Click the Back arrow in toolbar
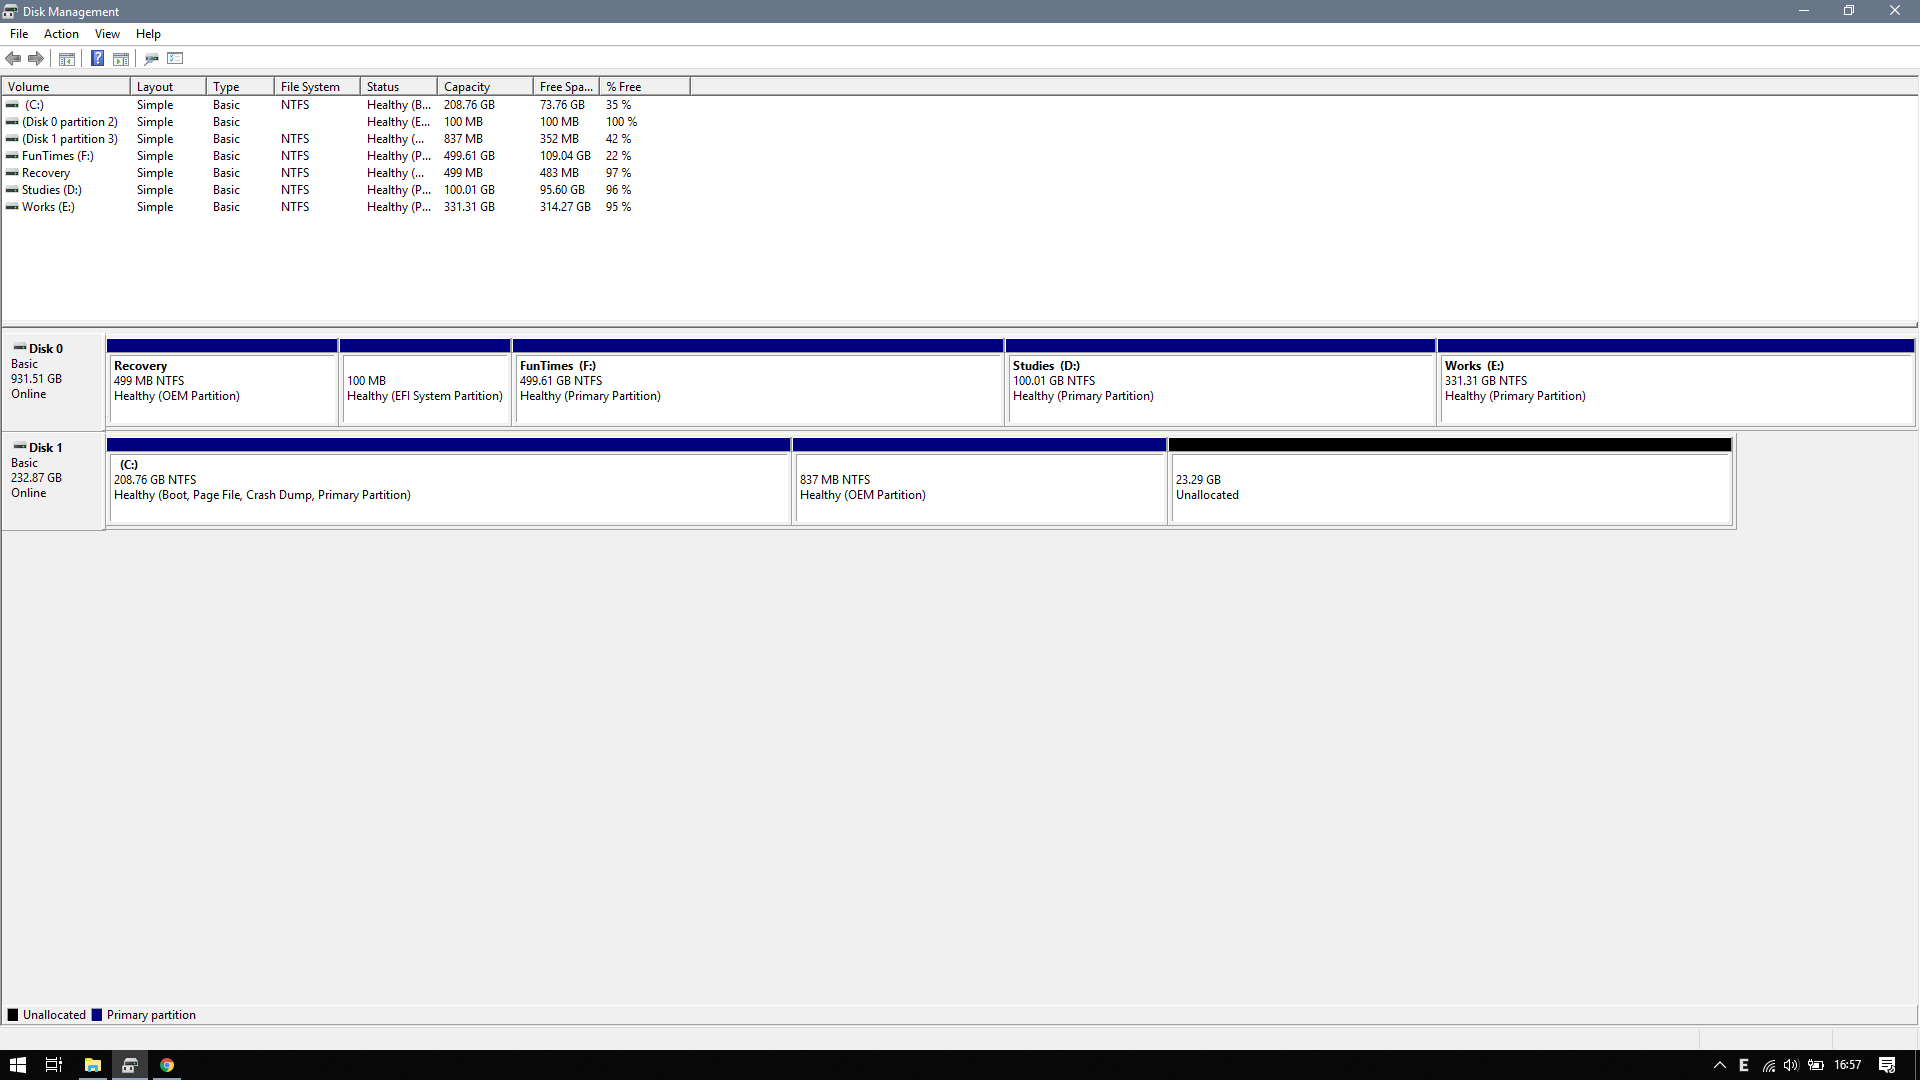The width and height of the screenshot is (1920, 1080). point(13,58)
